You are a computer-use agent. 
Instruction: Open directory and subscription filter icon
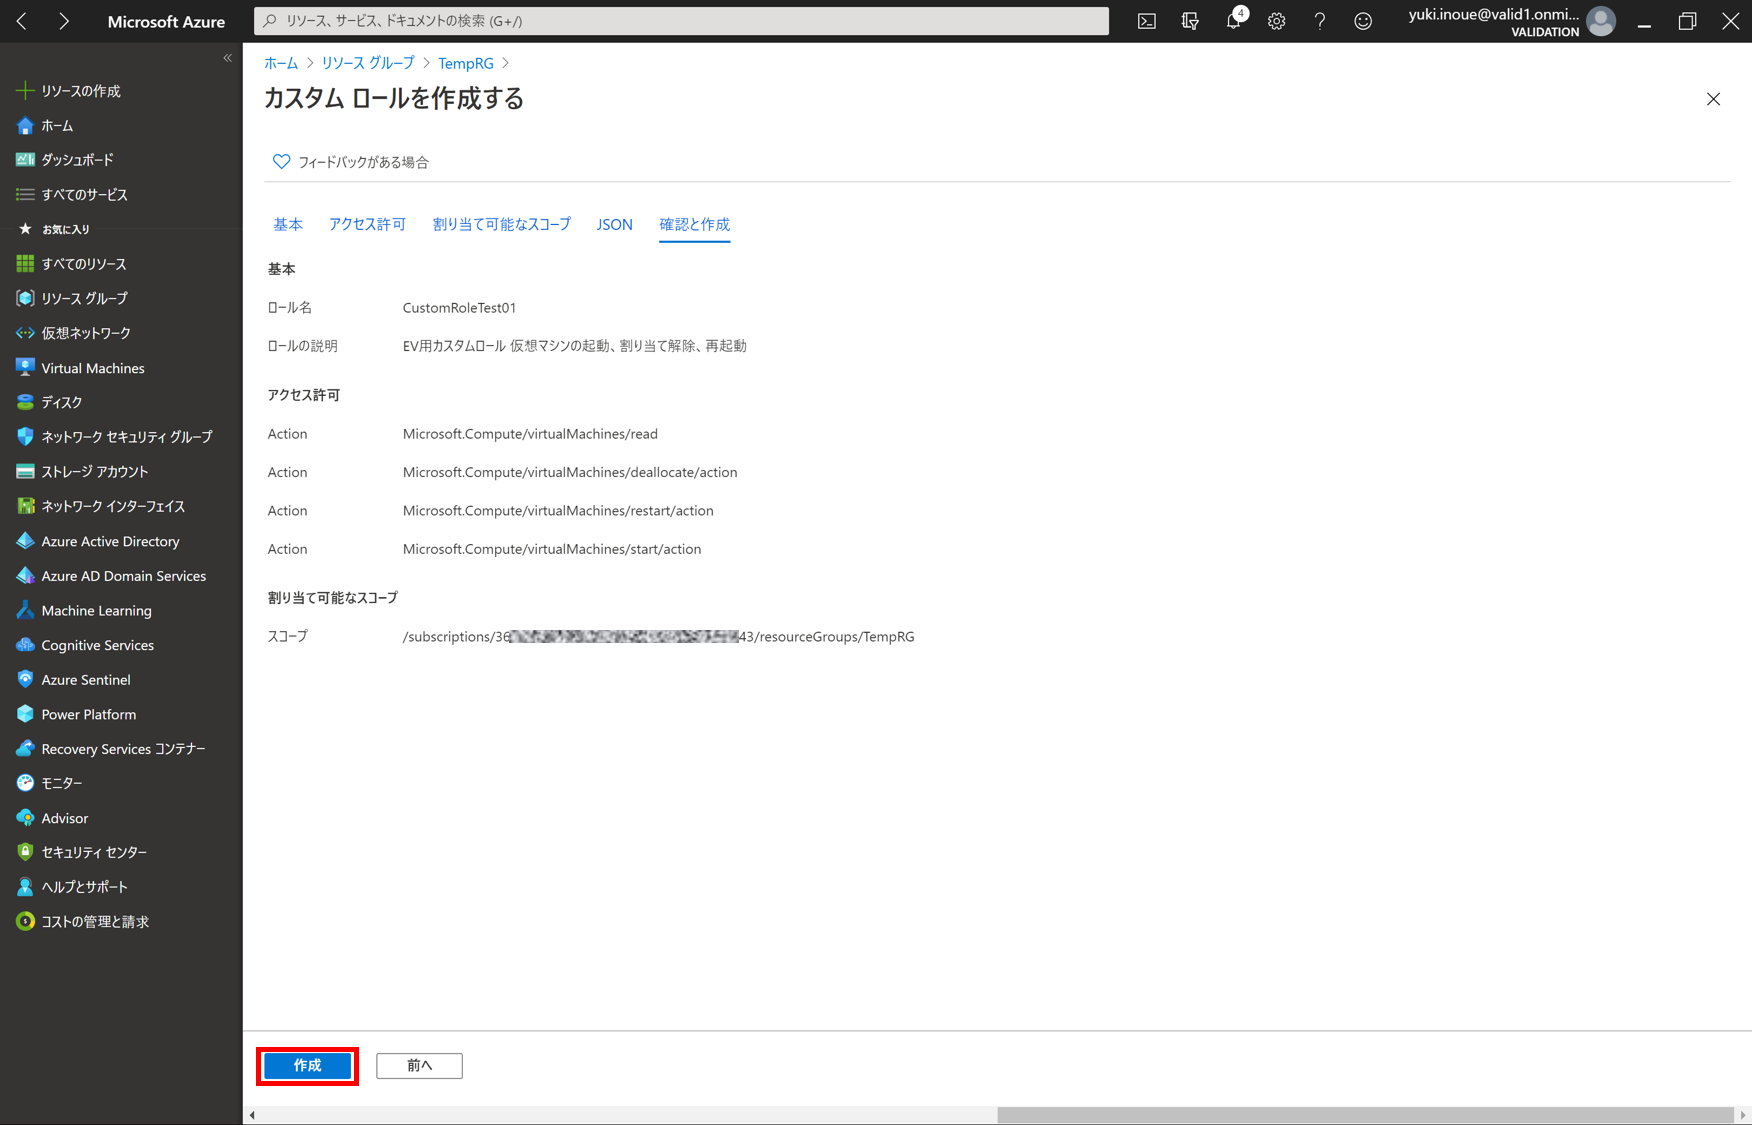[1190, 21]
